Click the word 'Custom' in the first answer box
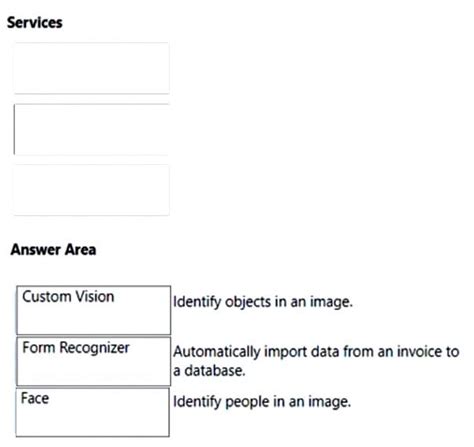This screenshot has height=447, width=474. coord(47,296)
